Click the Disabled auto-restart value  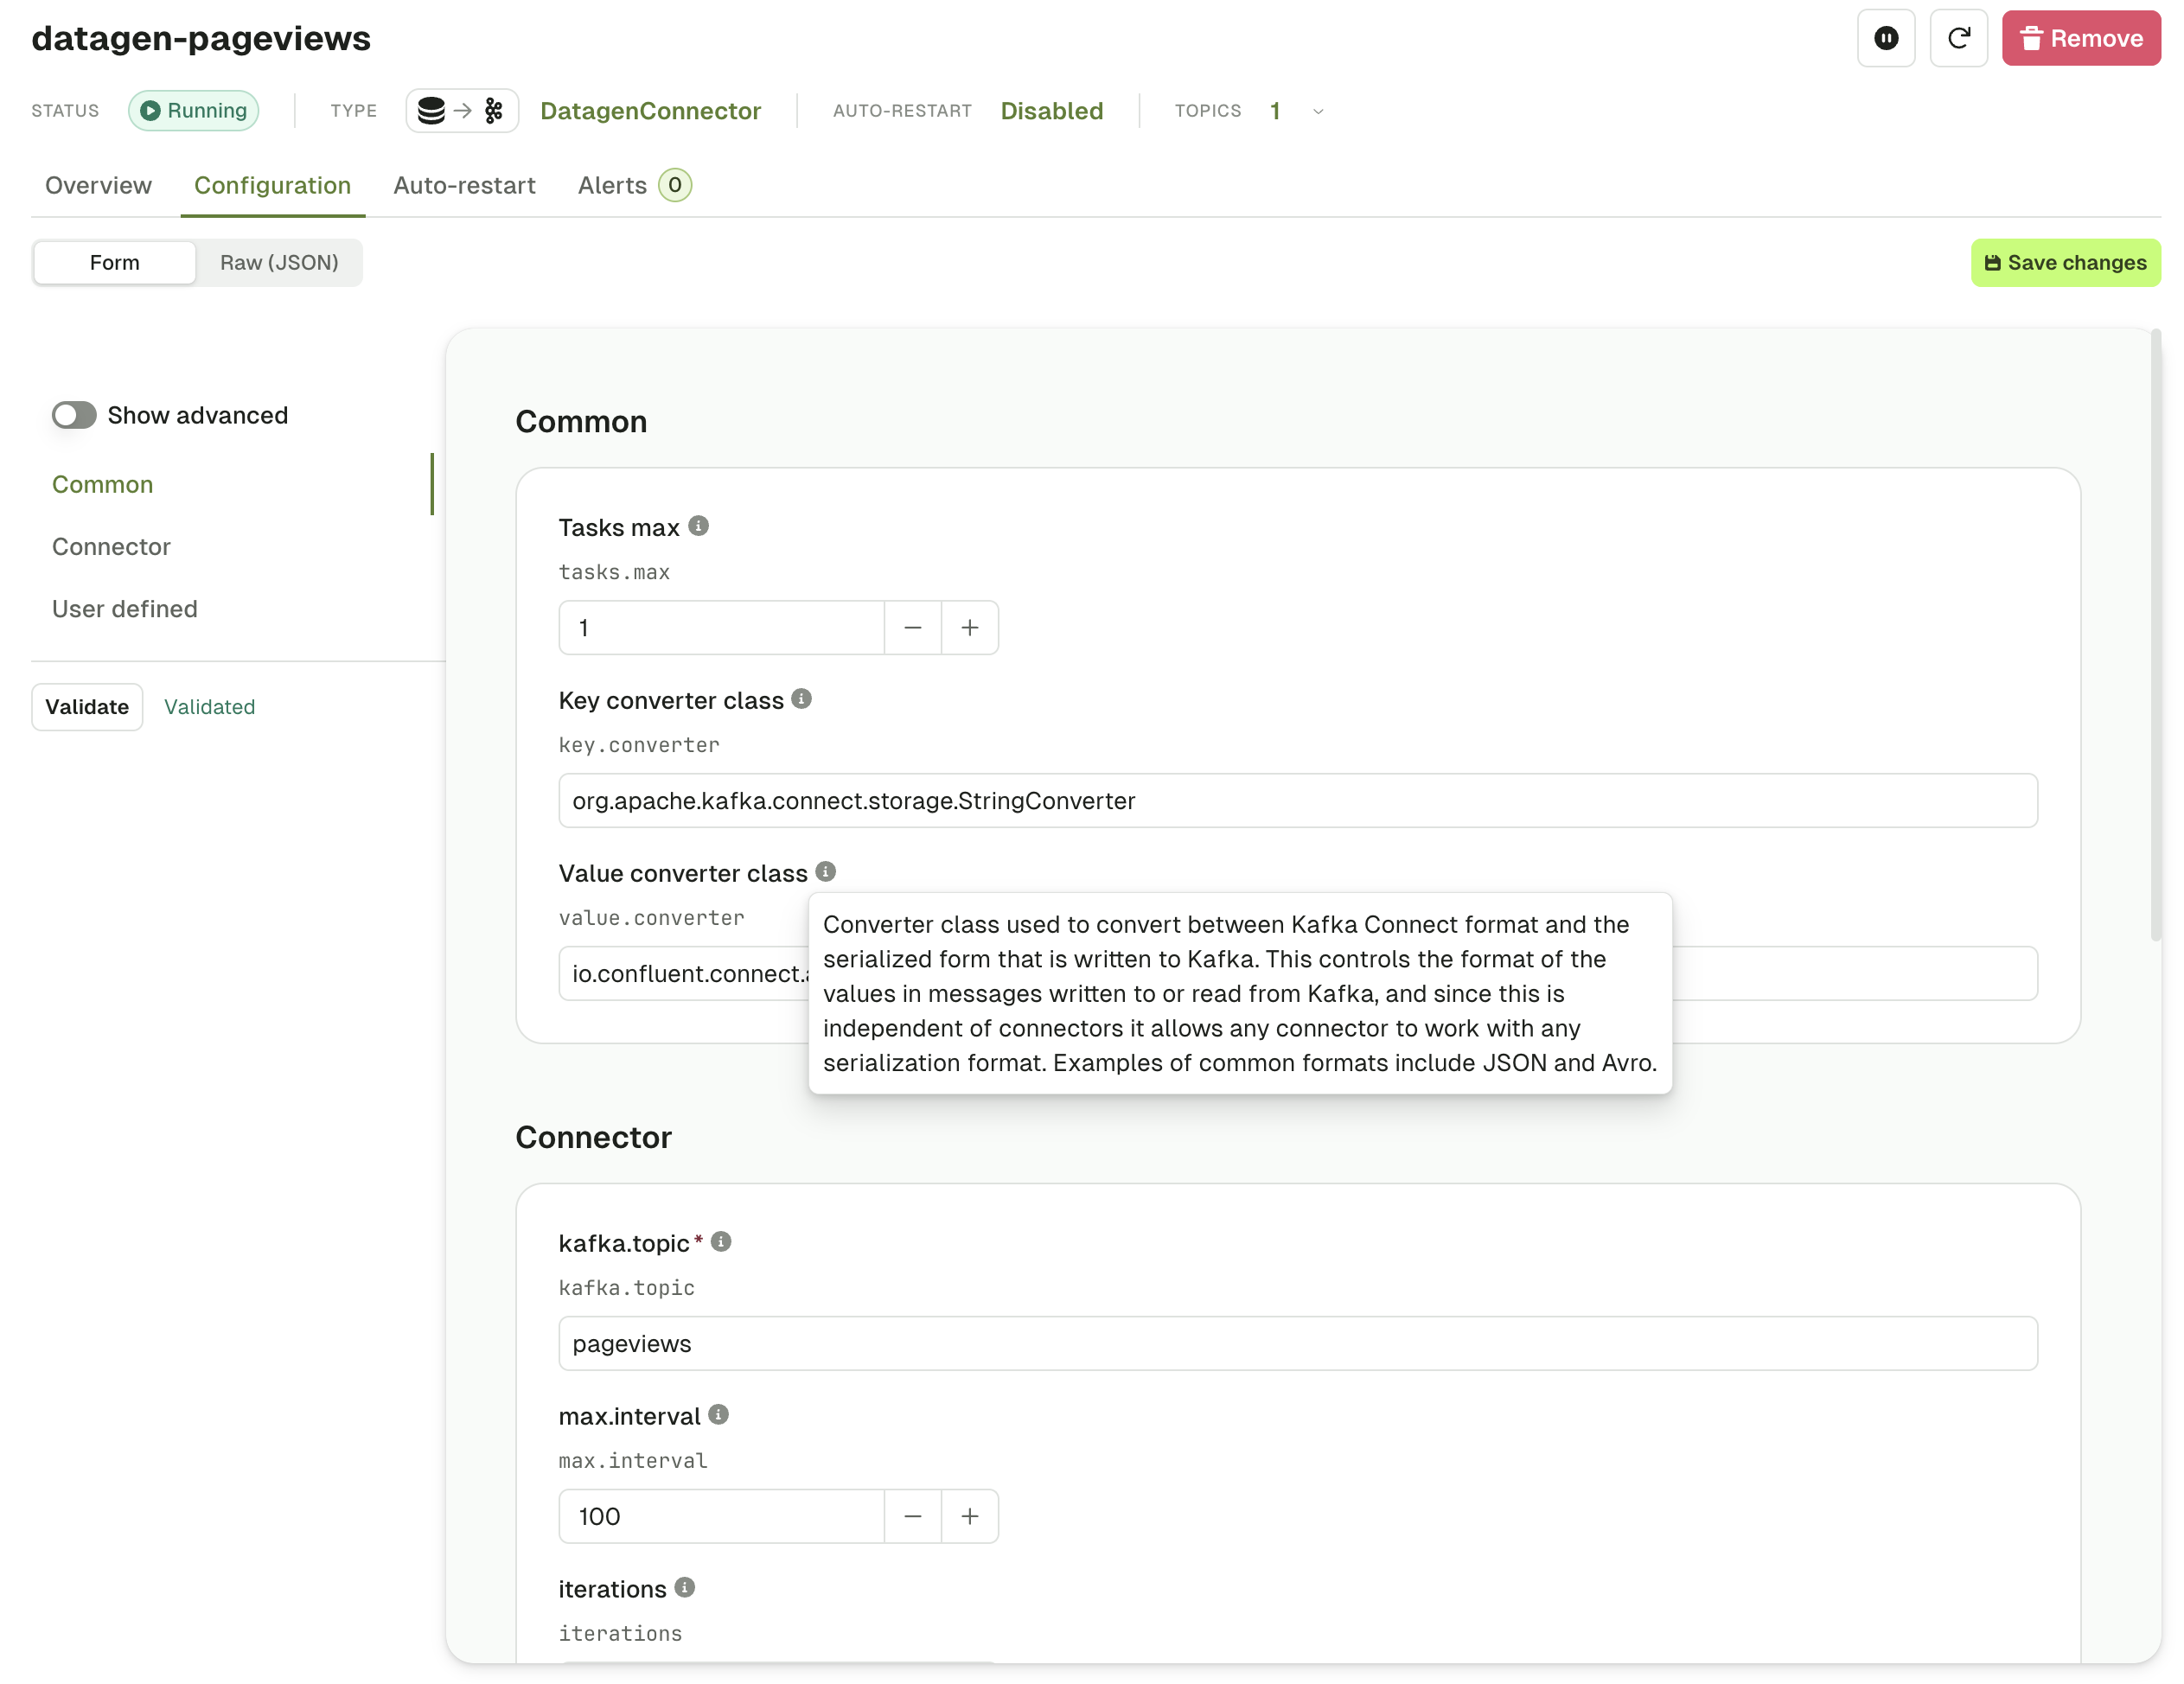tap(1051, 110)
